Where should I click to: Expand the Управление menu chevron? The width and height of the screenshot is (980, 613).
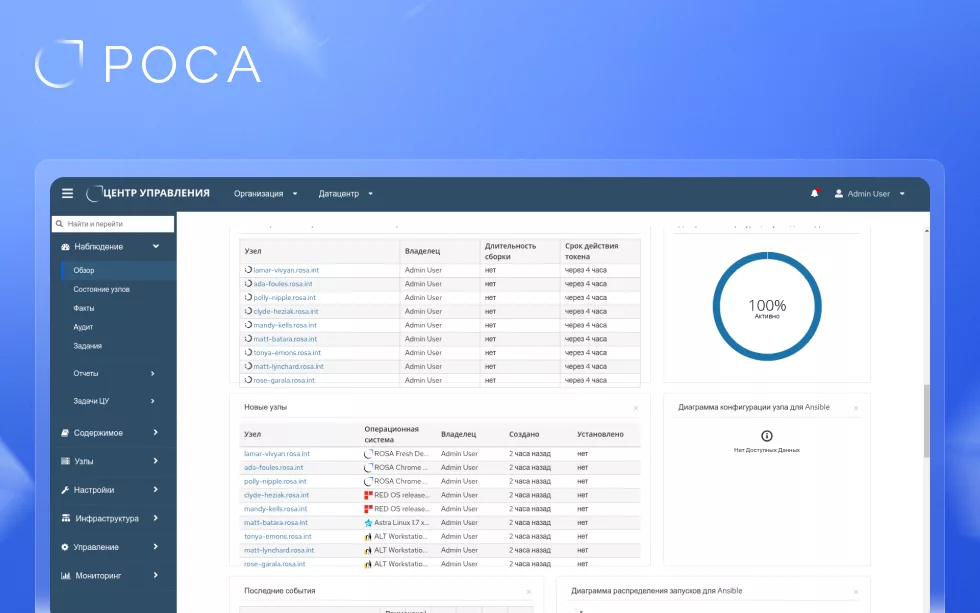[x=156, y=546]
